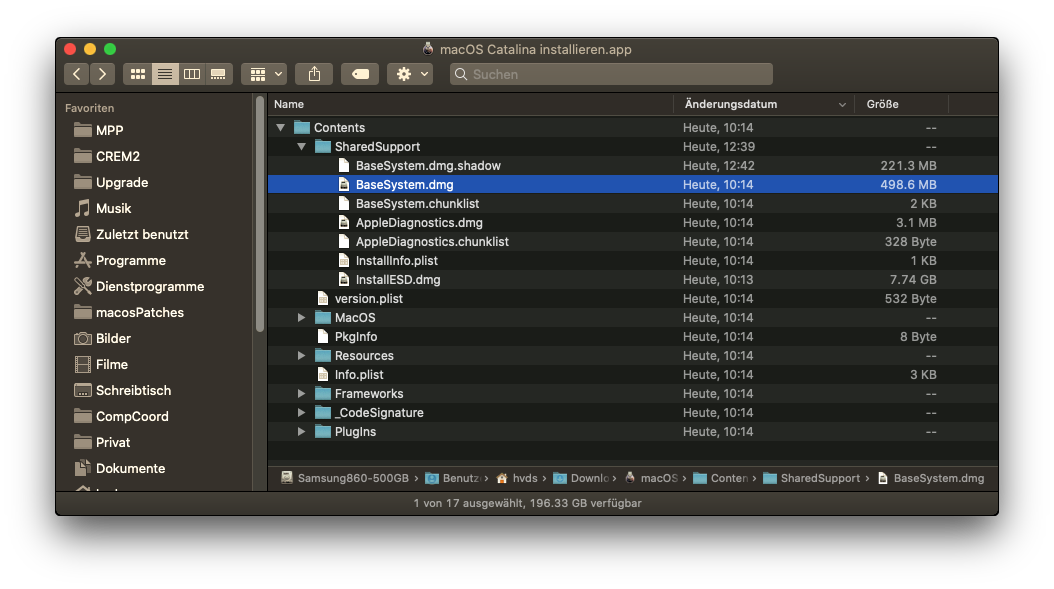
Task: Open Programme in sidebar
Action: coord(120,260)
